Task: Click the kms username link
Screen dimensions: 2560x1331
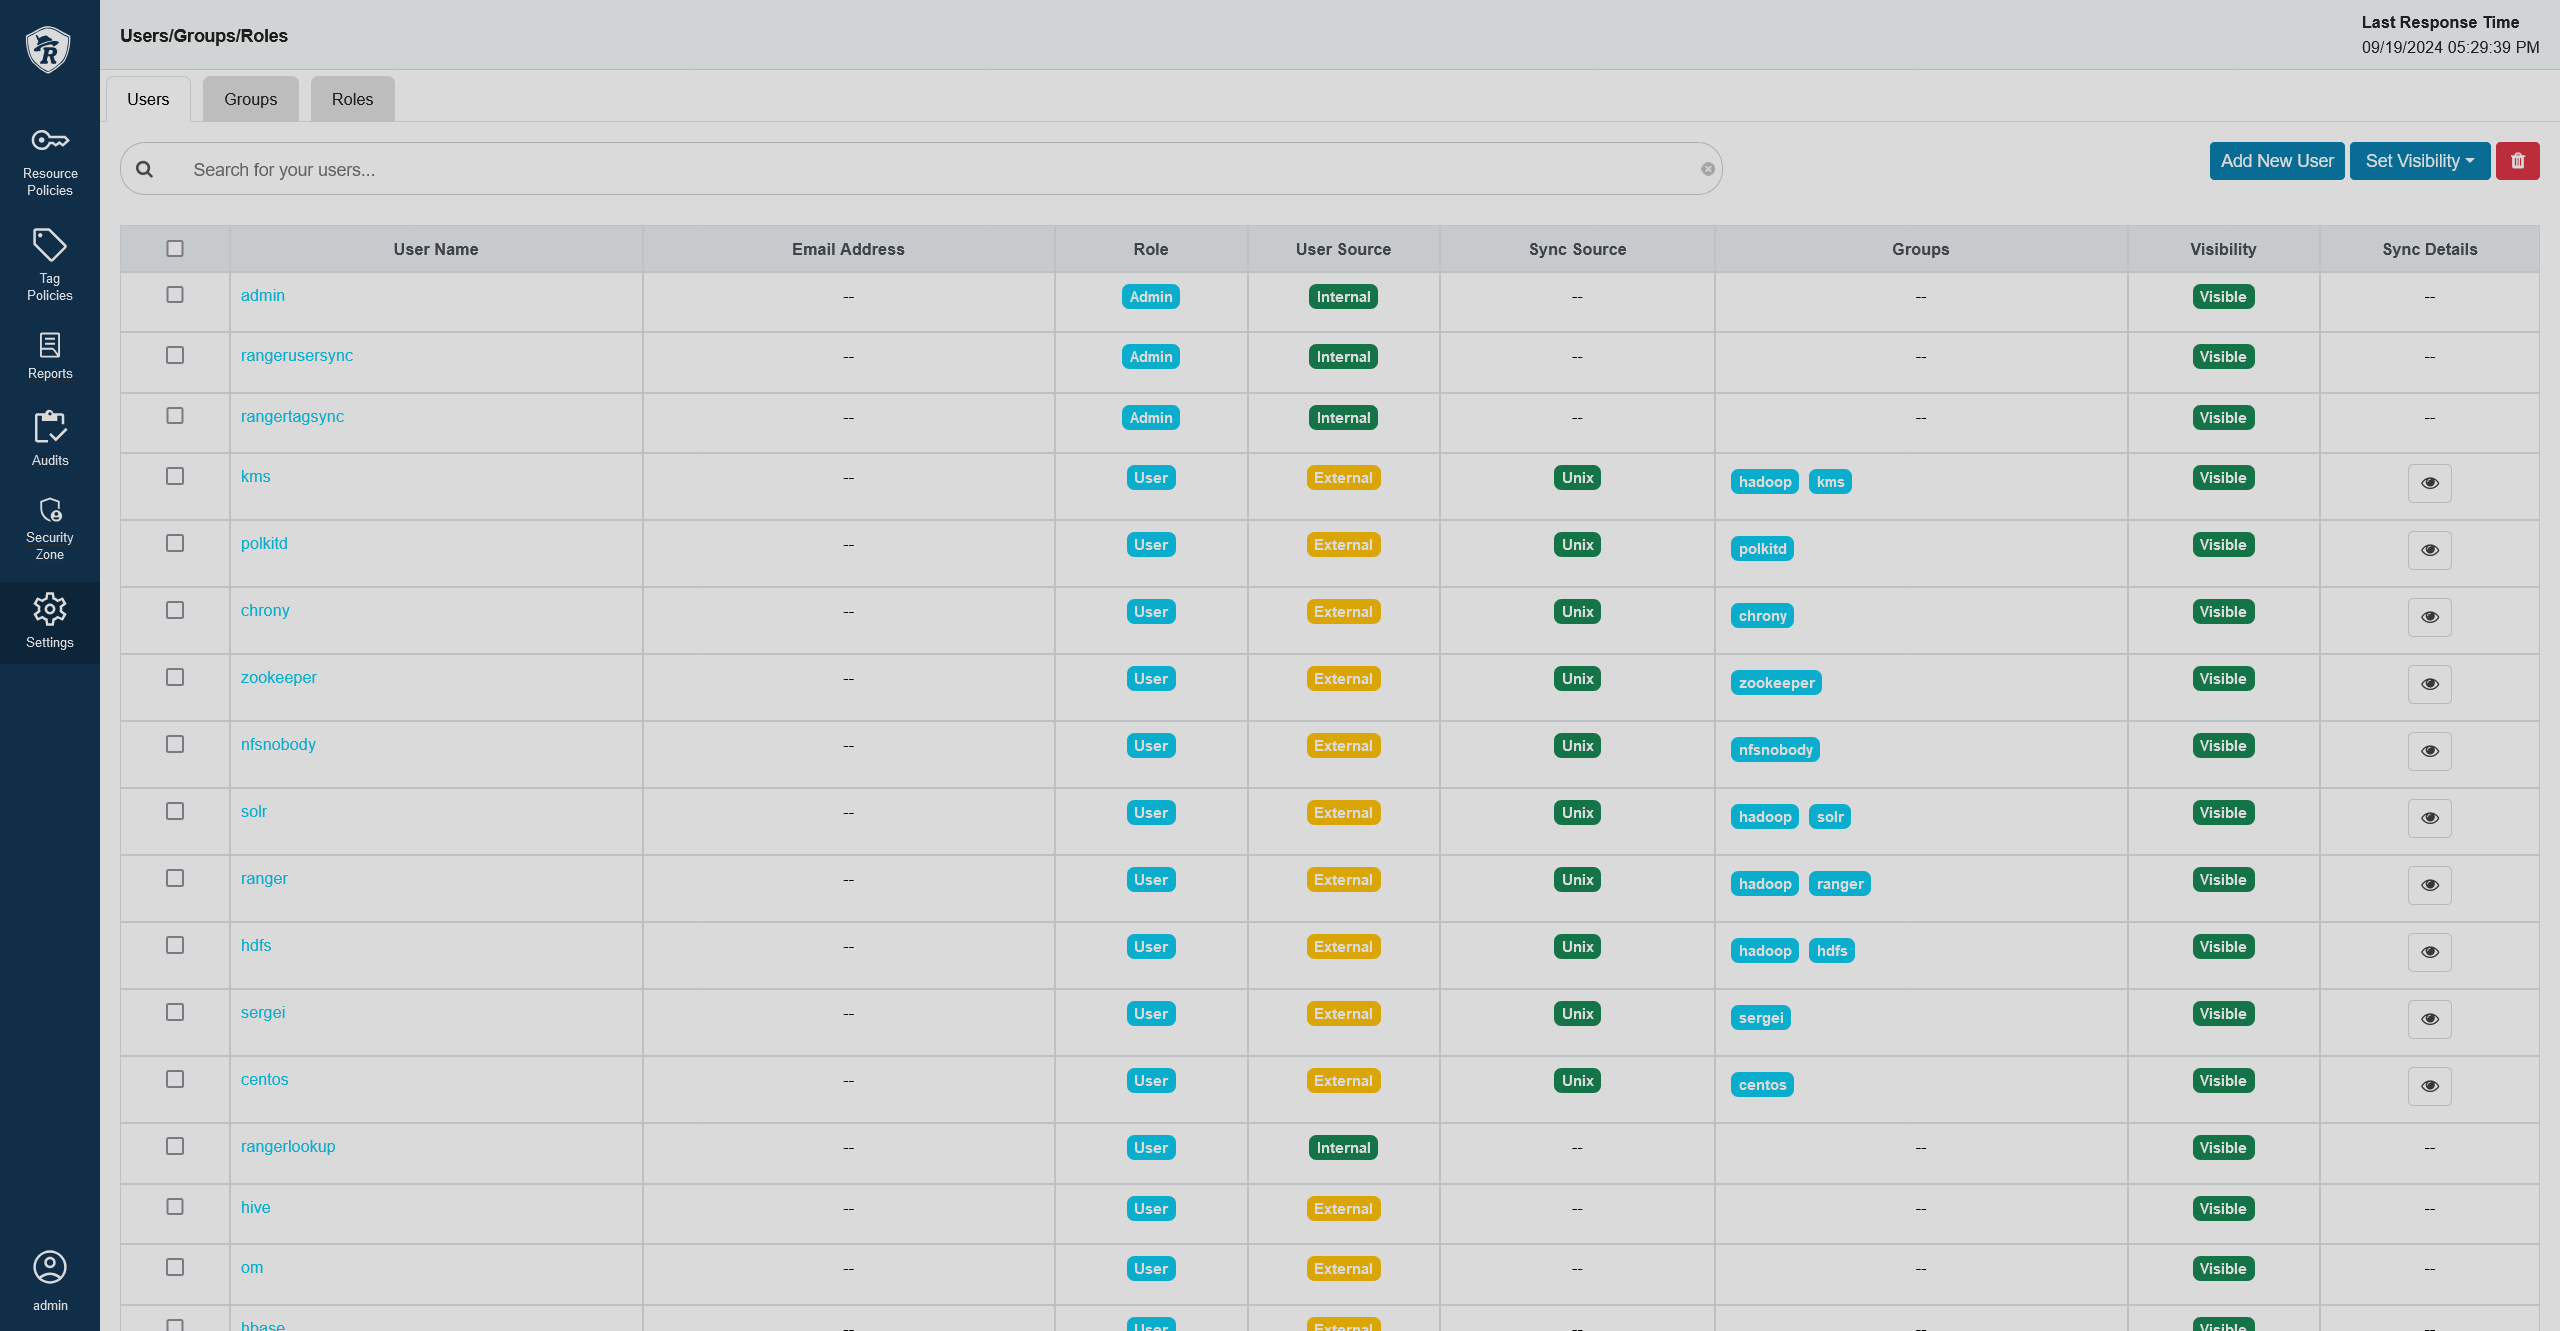Action: click(256, 476)
